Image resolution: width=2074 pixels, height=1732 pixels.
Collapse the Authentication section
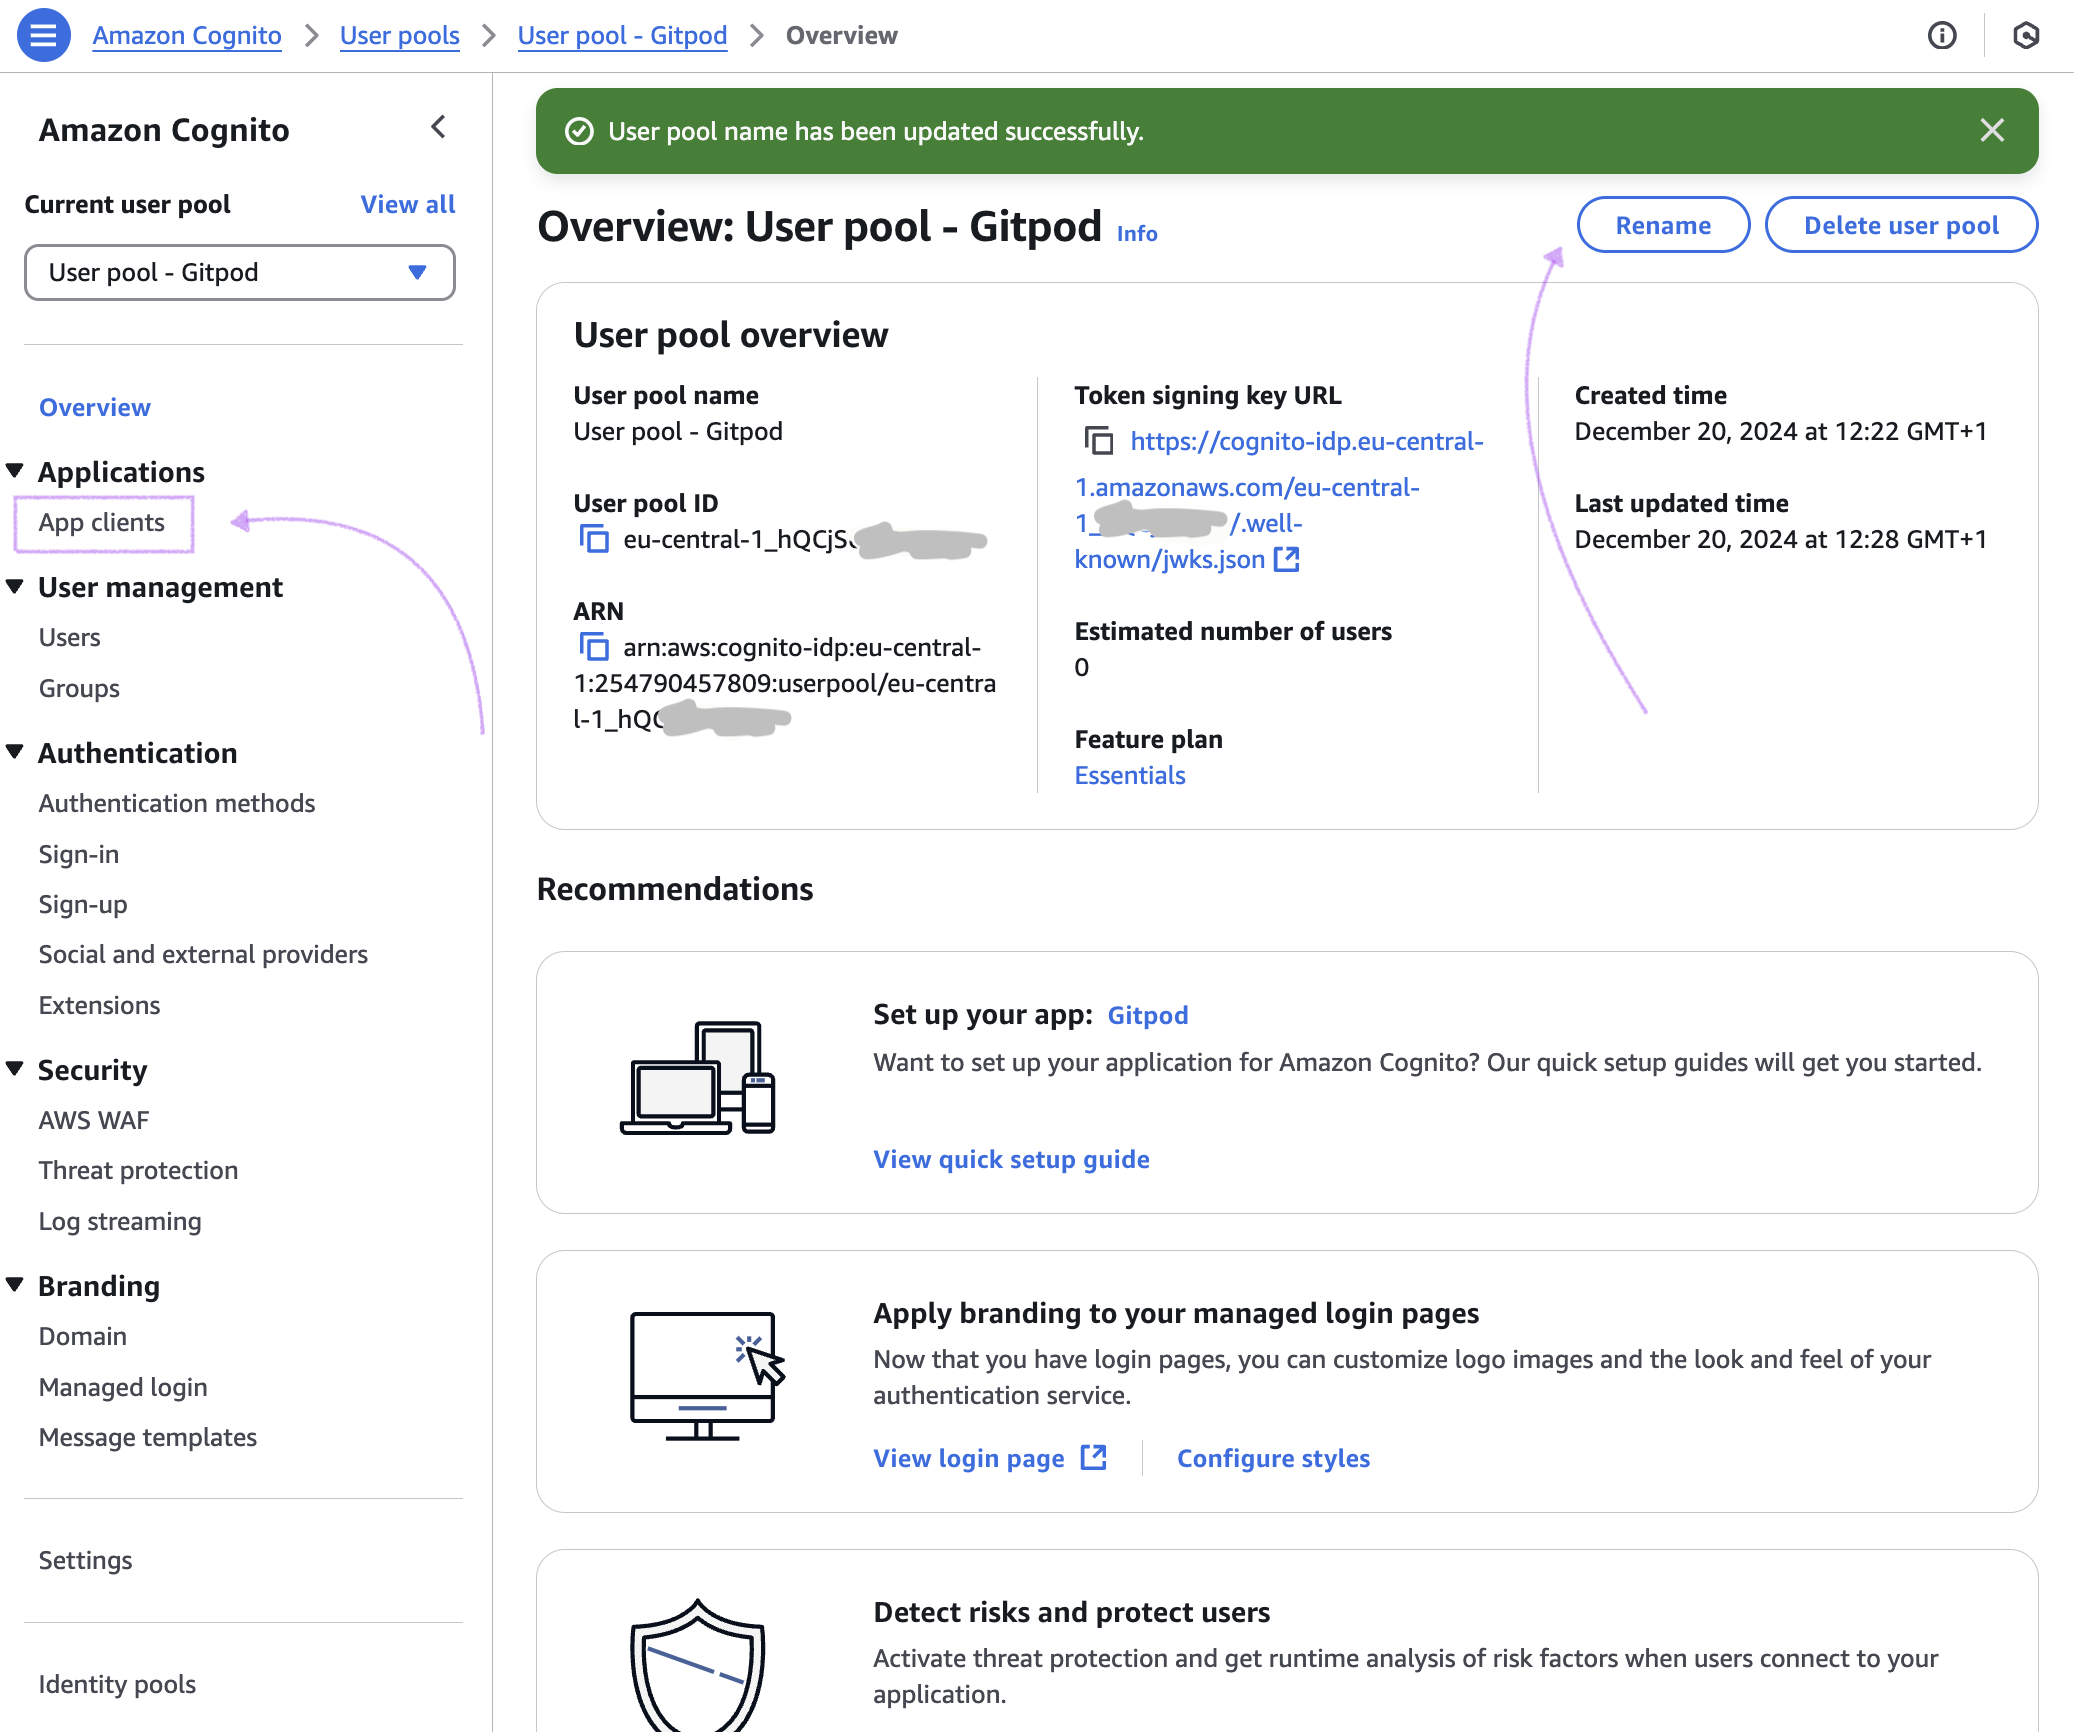coord(15,752)
